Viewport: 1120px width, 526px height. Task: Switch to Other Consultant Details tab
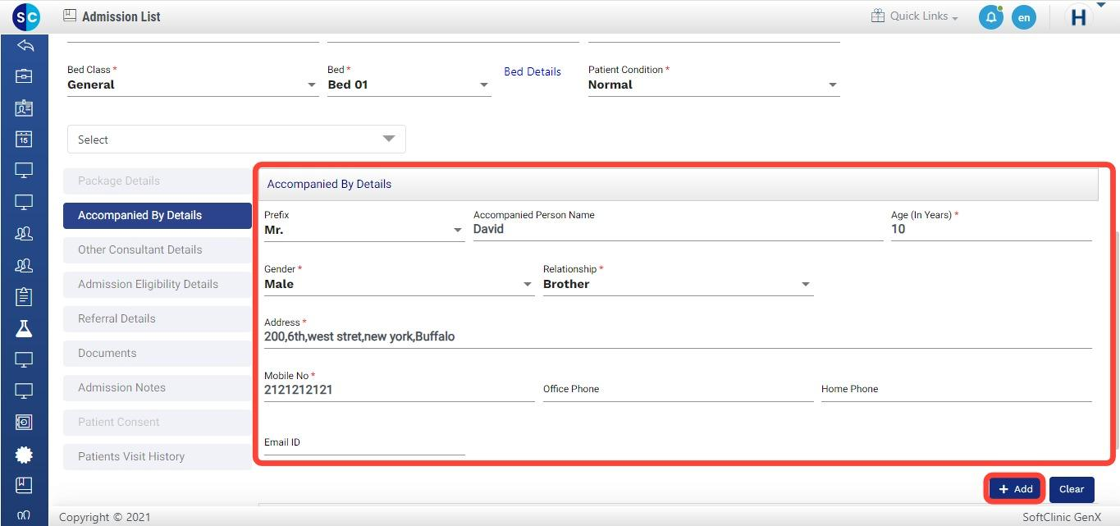157,250
